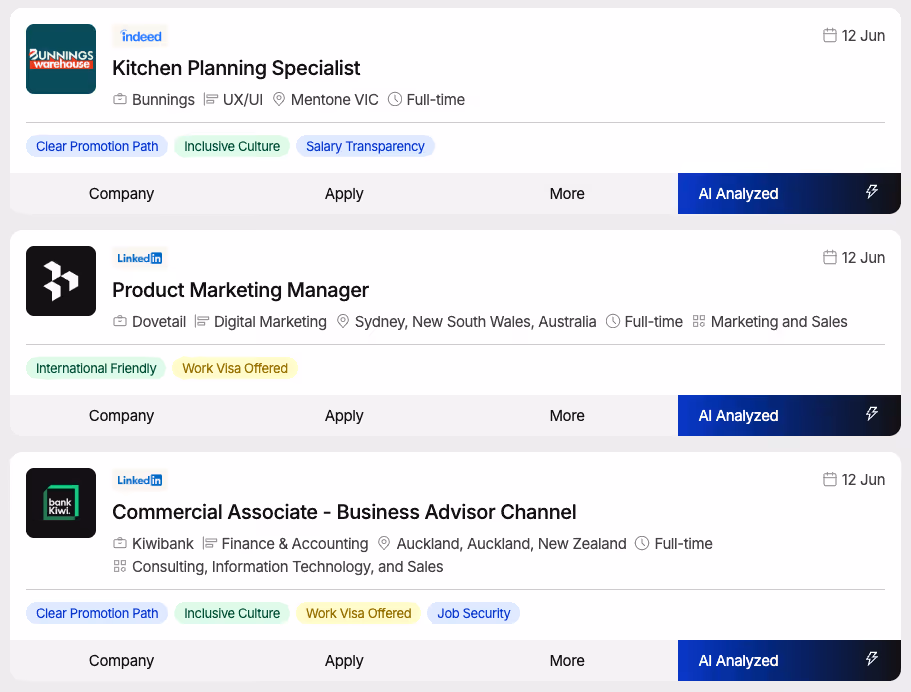This screenshot has width=911, height=692.
Task: Click lightning icon on Kitchen Planning AI Analyzed
Action: pos(871,192)
